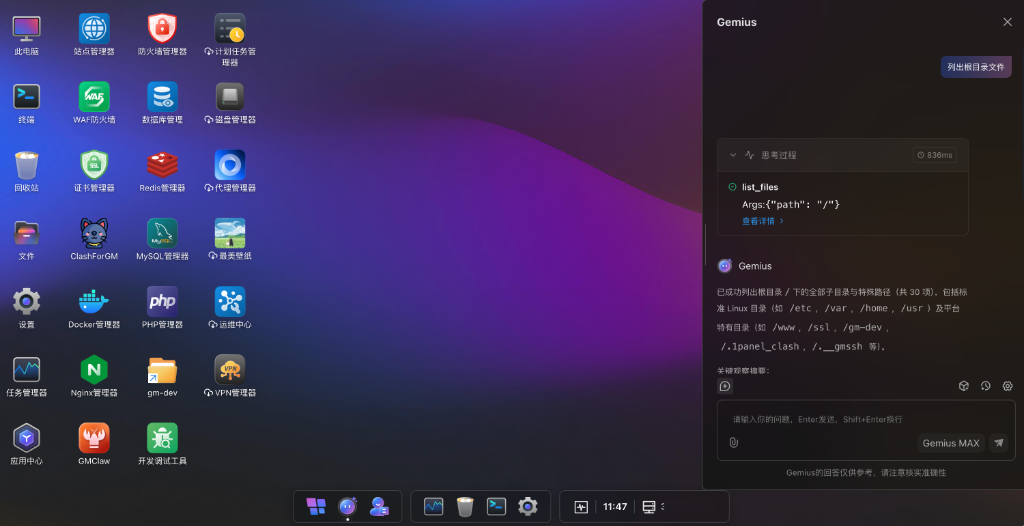The image size is (1024, 526).
Task: Launch ClashForGM cat icon
Action: 94,233
